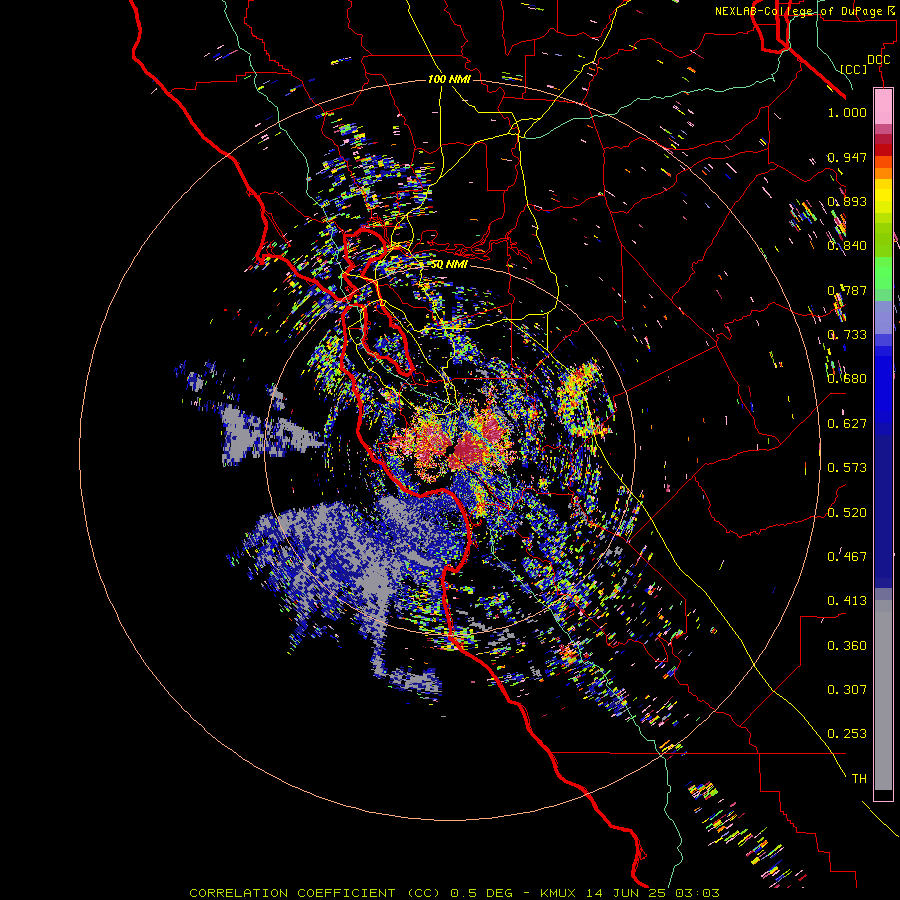Click the bright green segment of color bar

click(883, 271)
